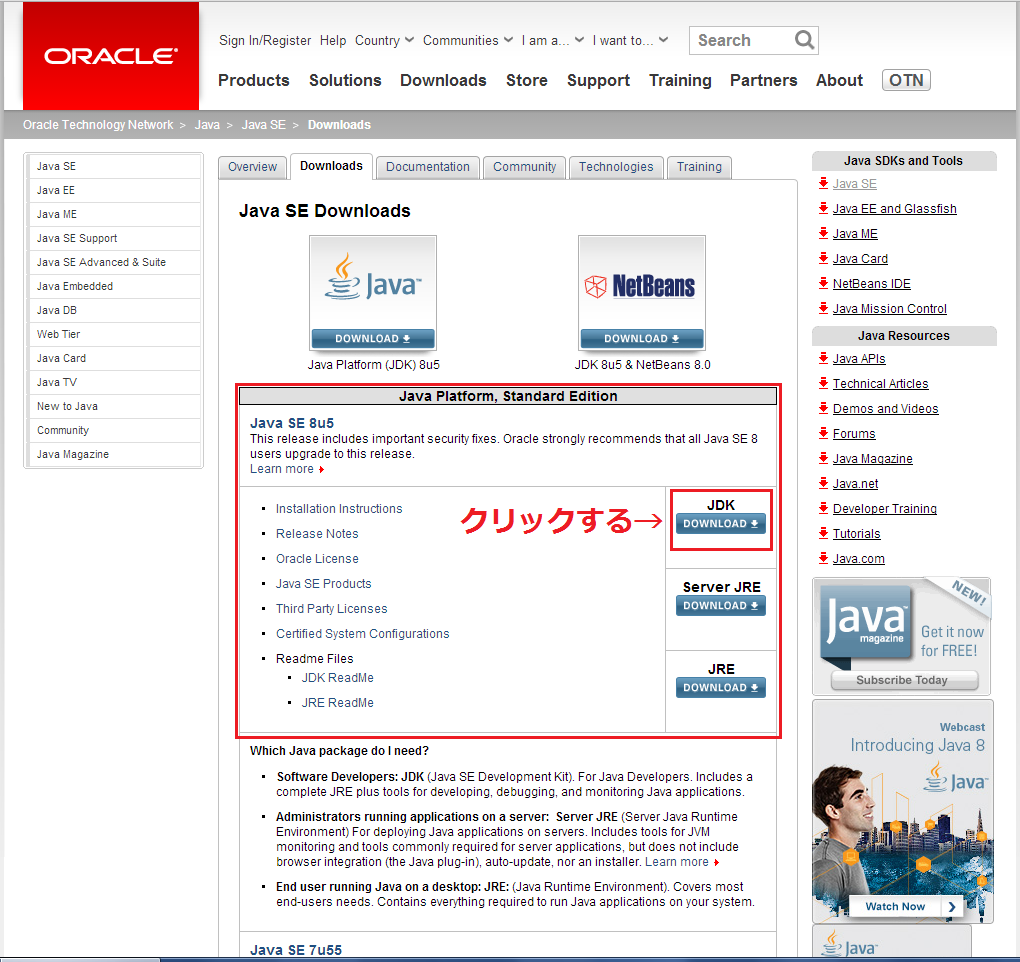Click red arrow icon beside NetBeans IDE link

click(x=824, y=283)
